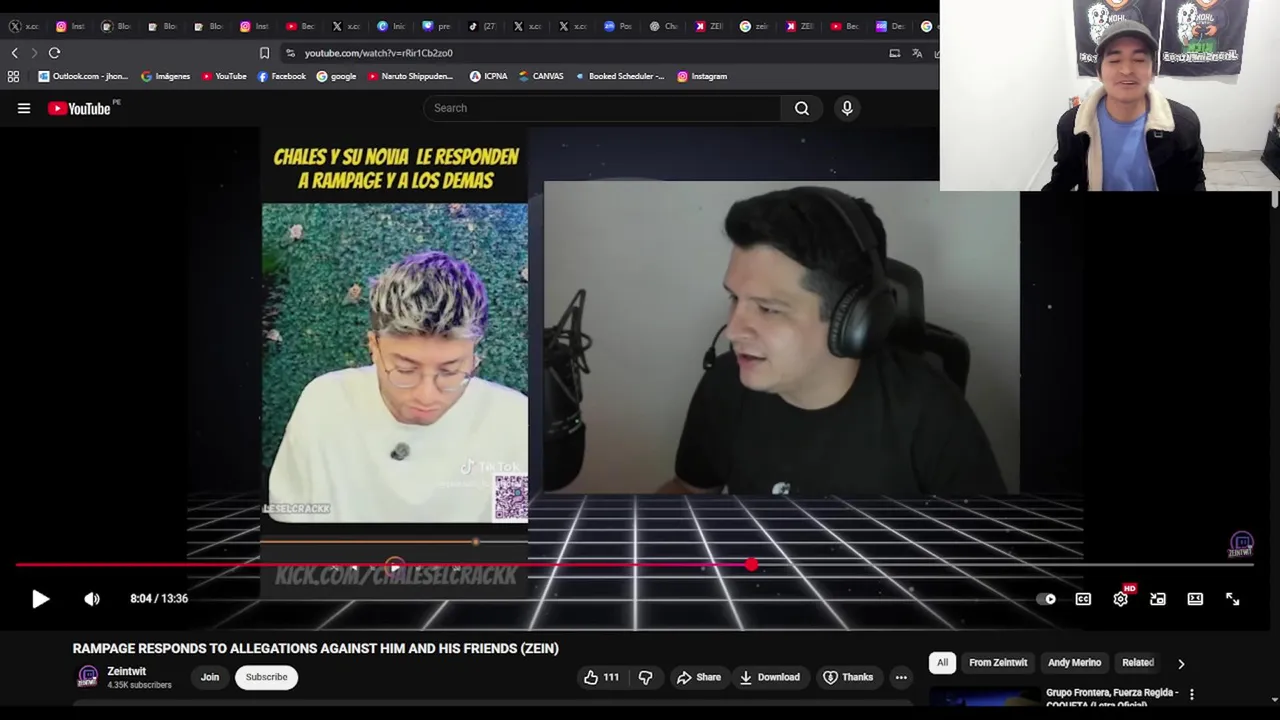
Task: Open the Booked Scheduler bookmark
Action: coord(619,76)
